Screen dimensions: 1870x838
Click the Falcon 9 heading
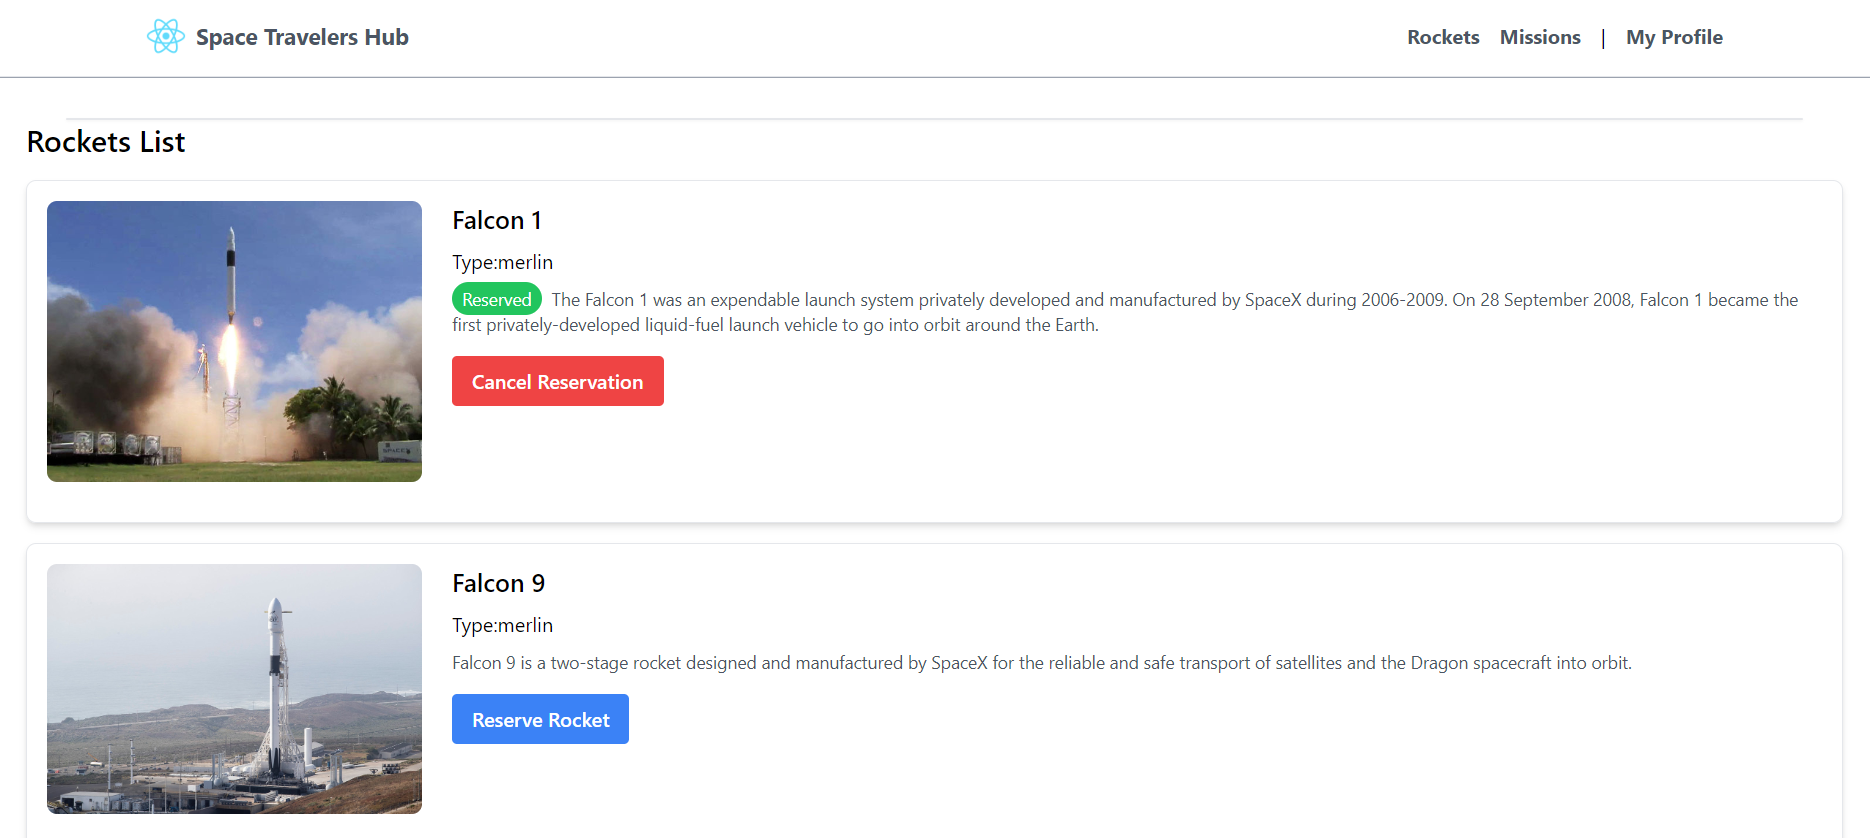pyautogui.click(x=498, y=583)
